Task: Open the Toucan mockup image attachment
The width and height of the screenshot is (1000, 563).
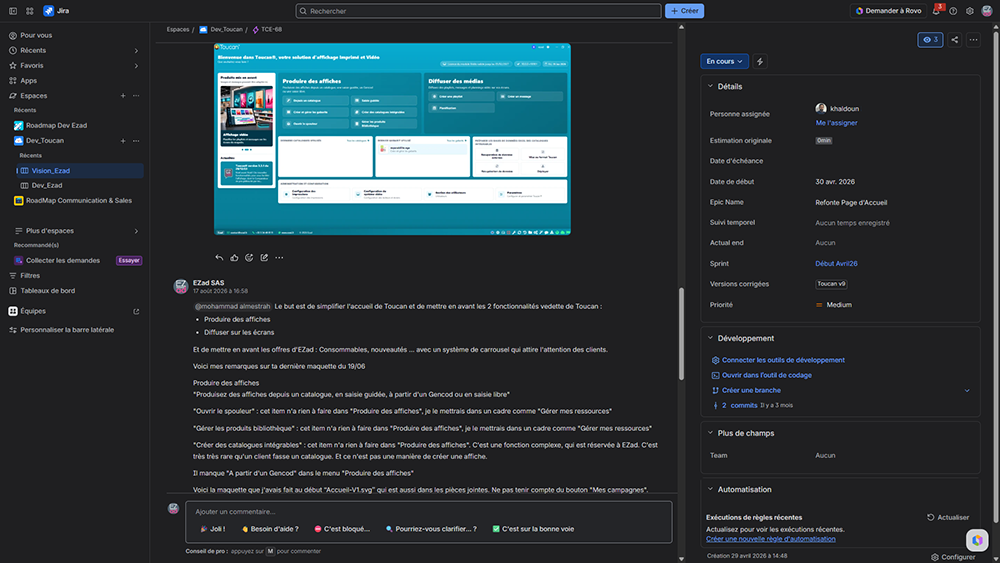Action: tap(392, 139)
